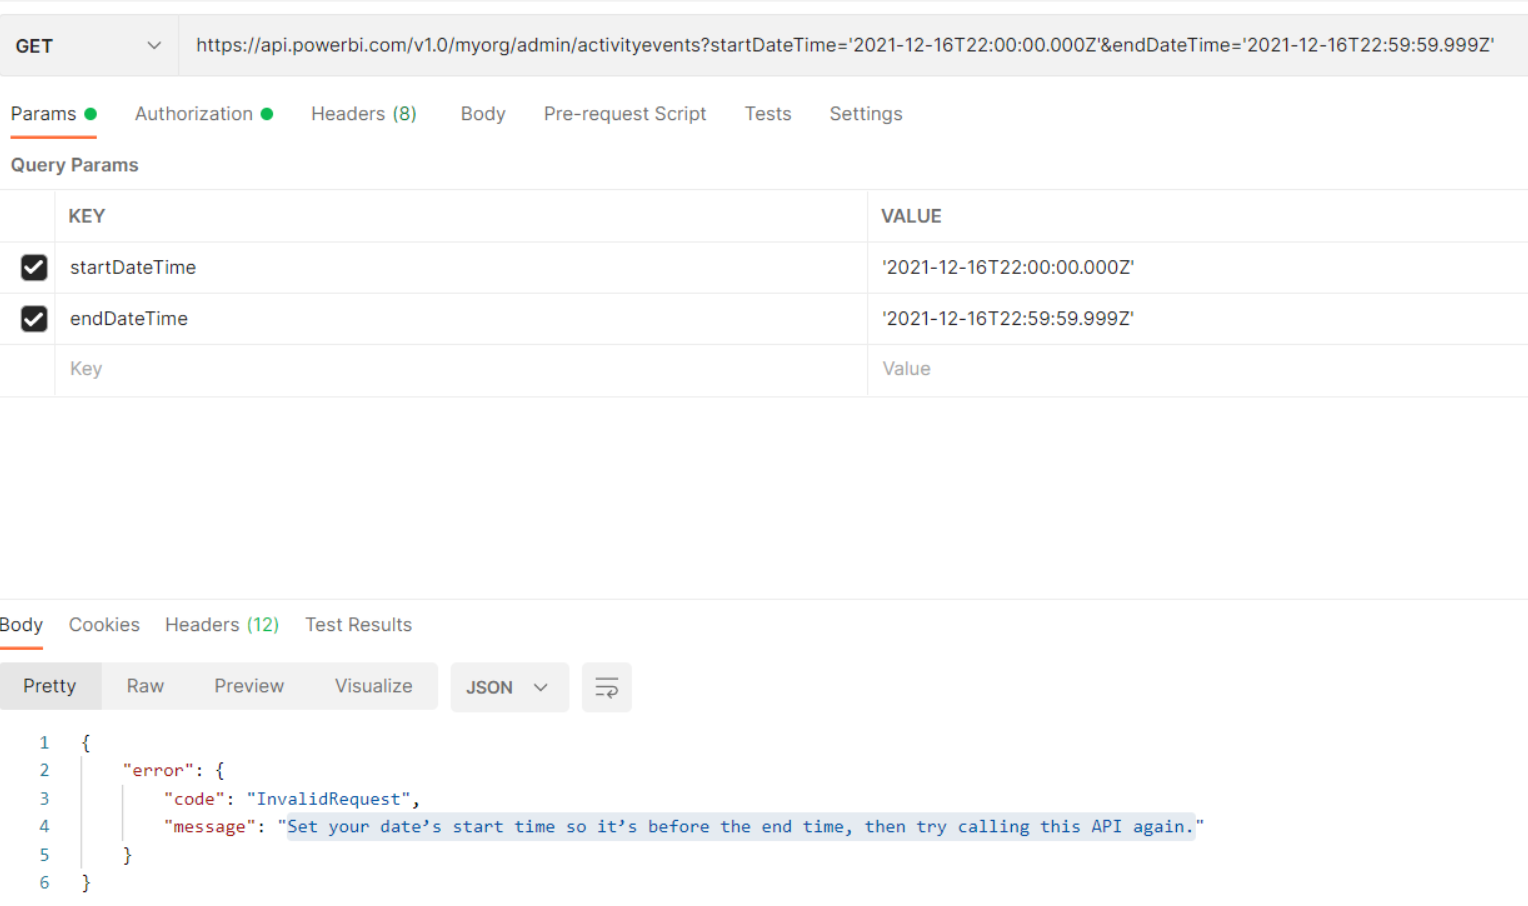Toggle the word wrap icon in response toolbar
This screenshot has width=1528, height=906.
(x=606, y=687)
